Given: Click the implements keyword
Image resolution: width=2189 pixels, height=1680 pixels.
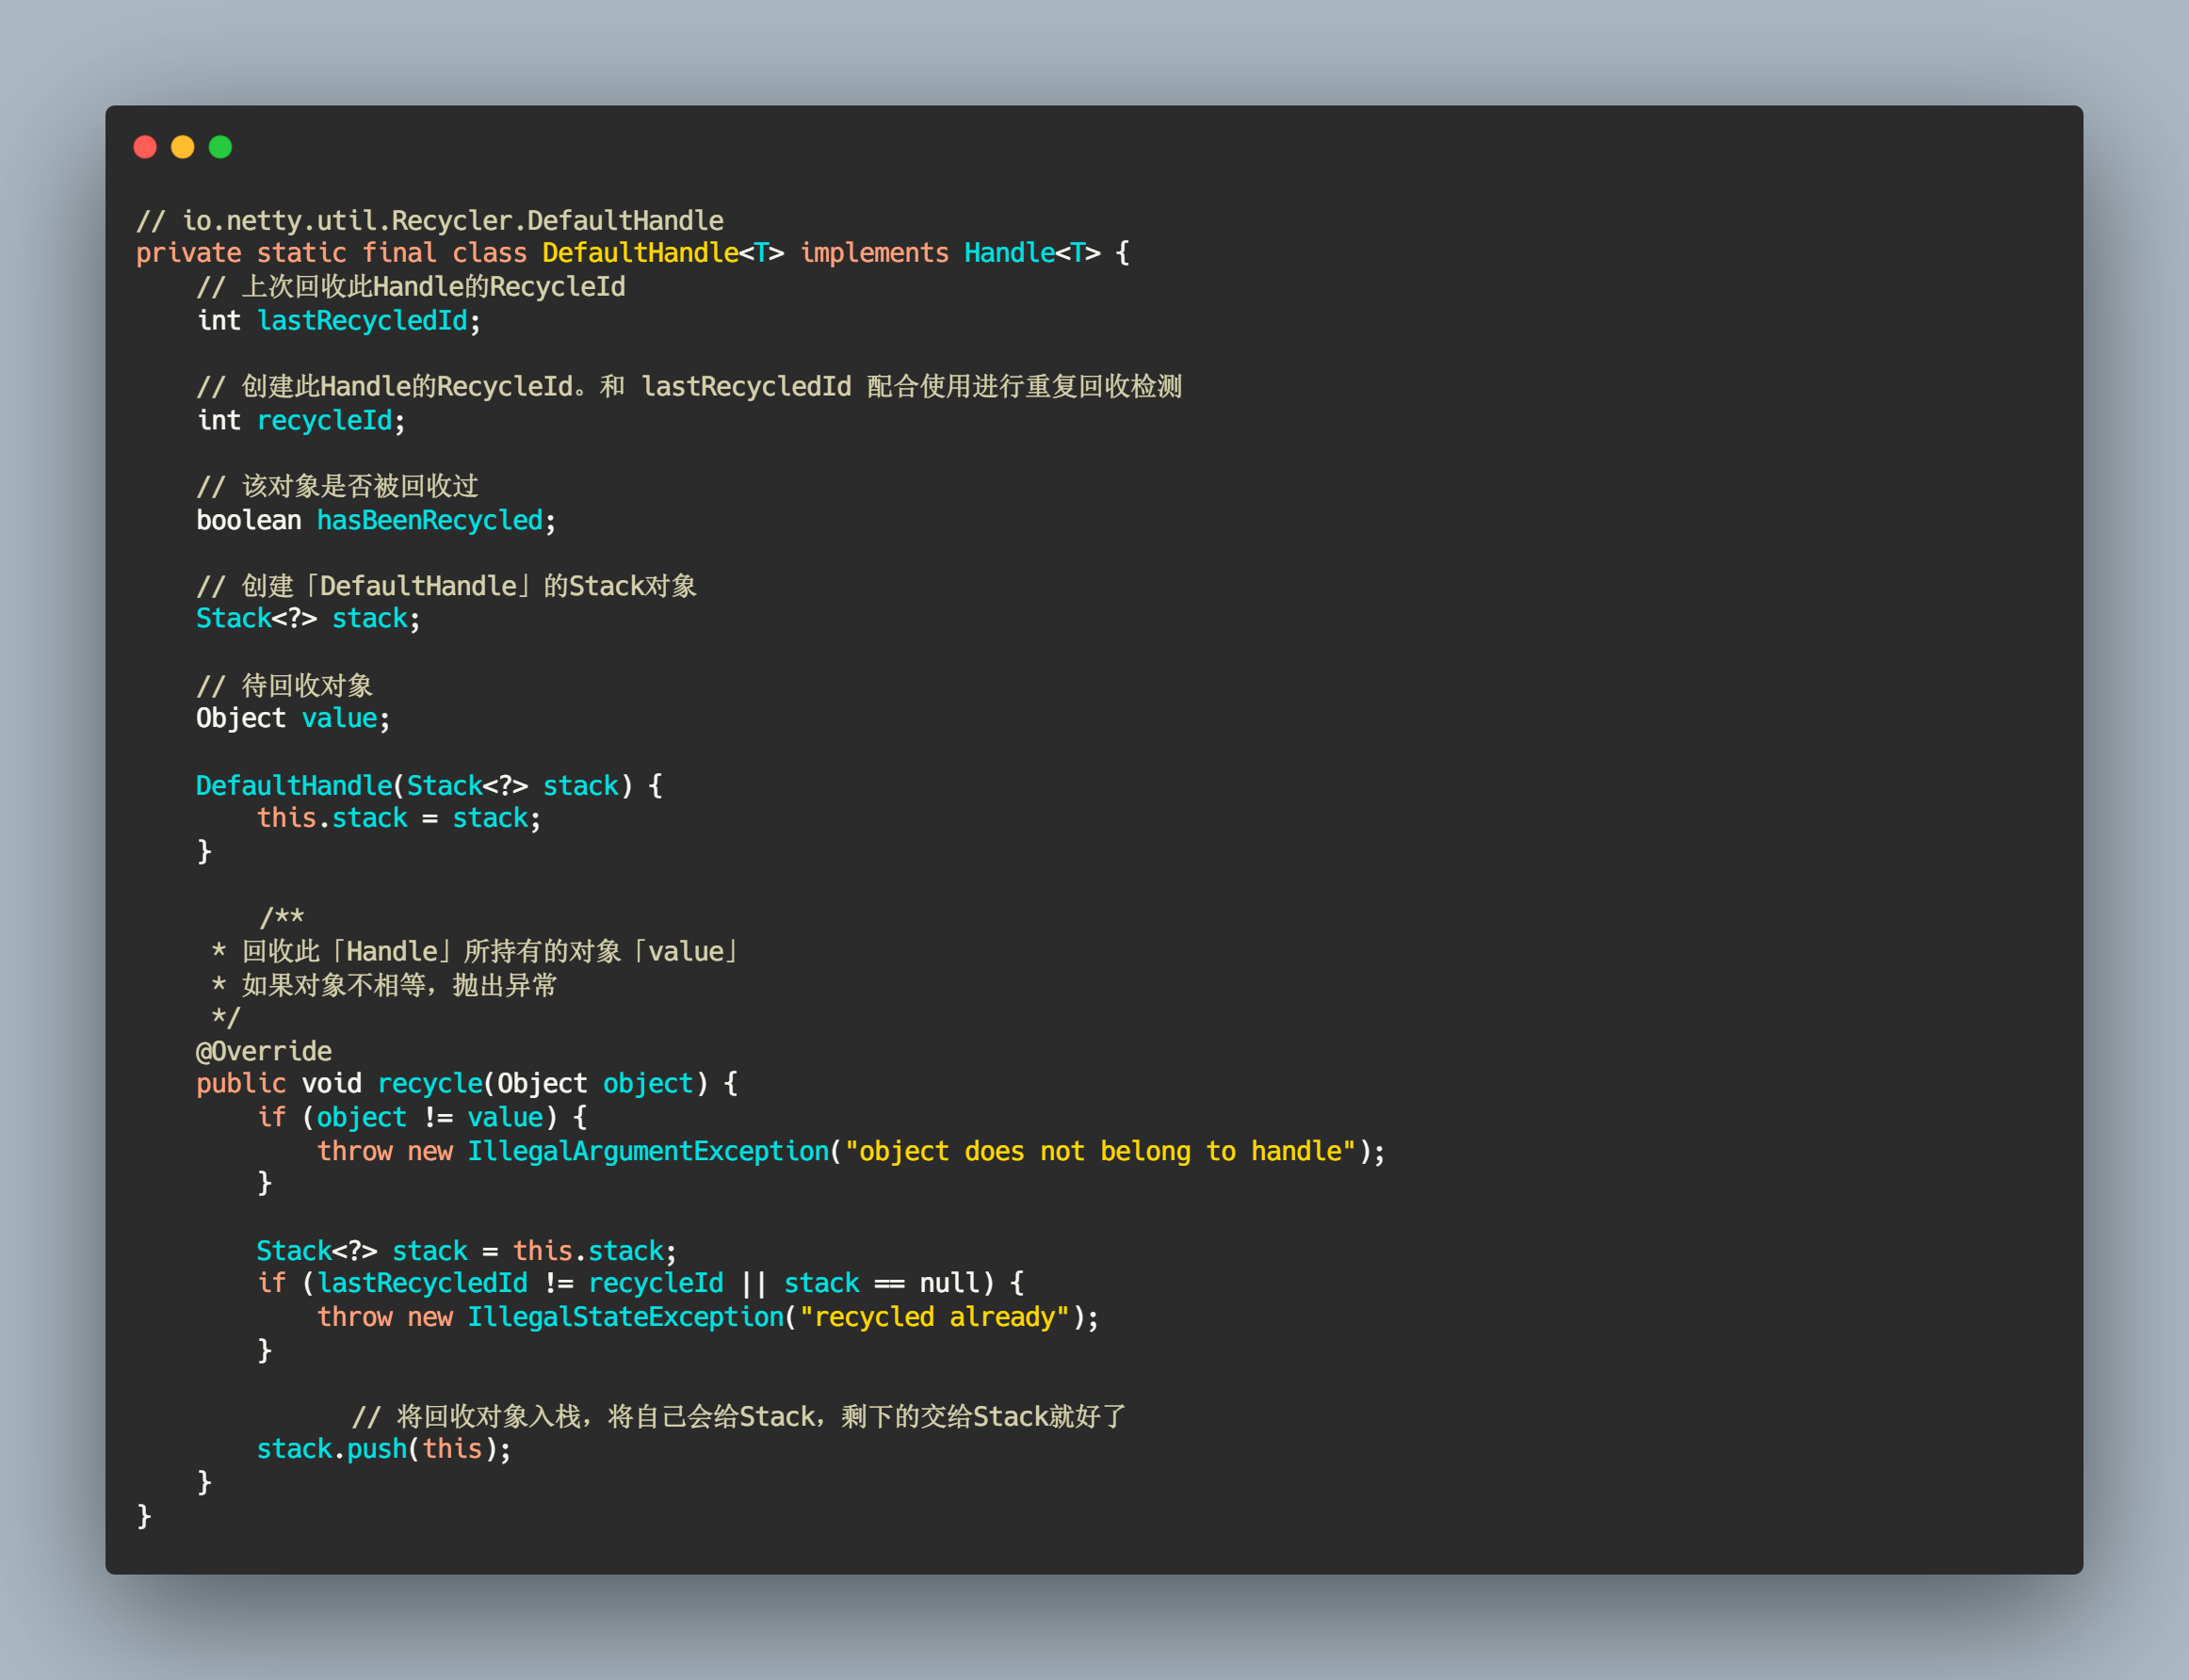Looking at the screenshot, I should [x=874, y=253].
